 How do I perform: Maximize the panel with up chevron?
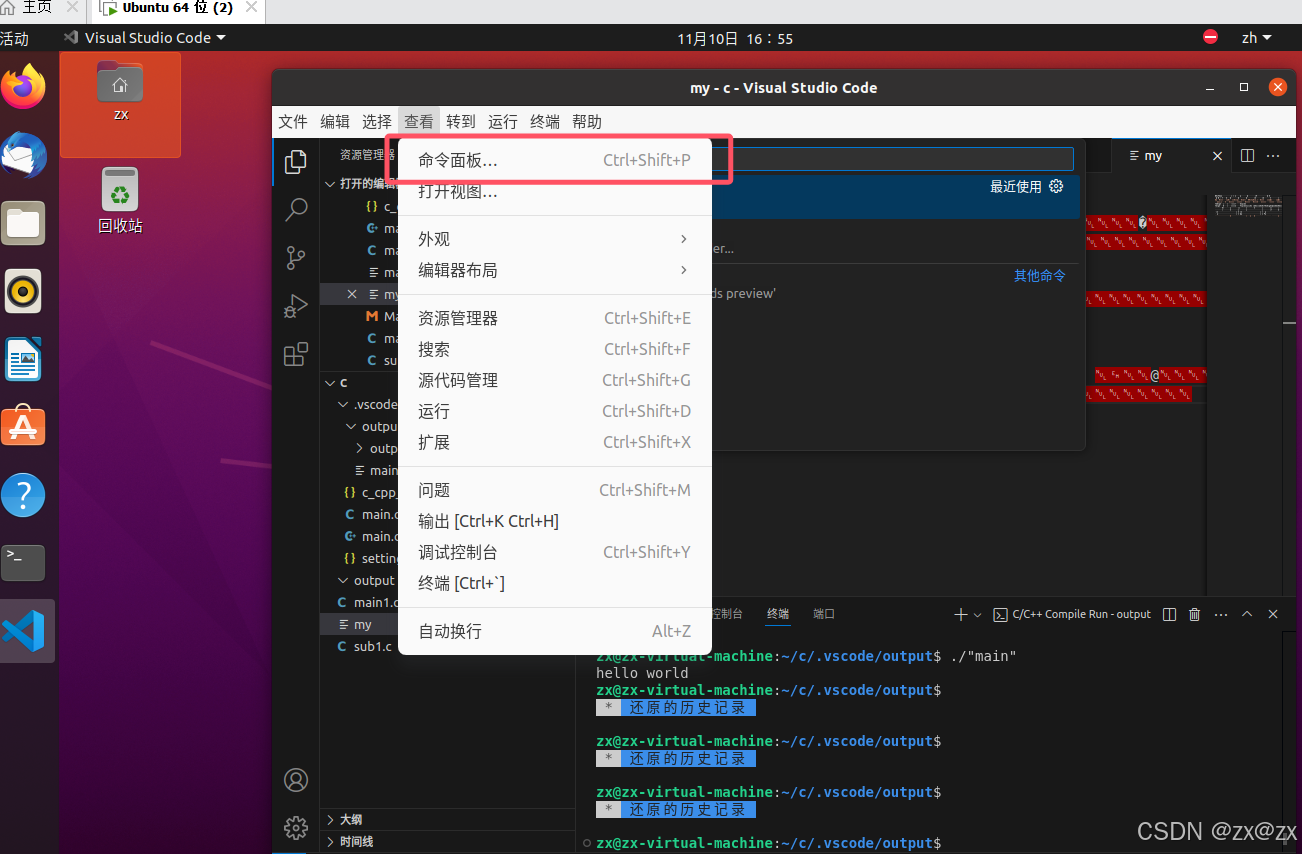pos(1247,614)
